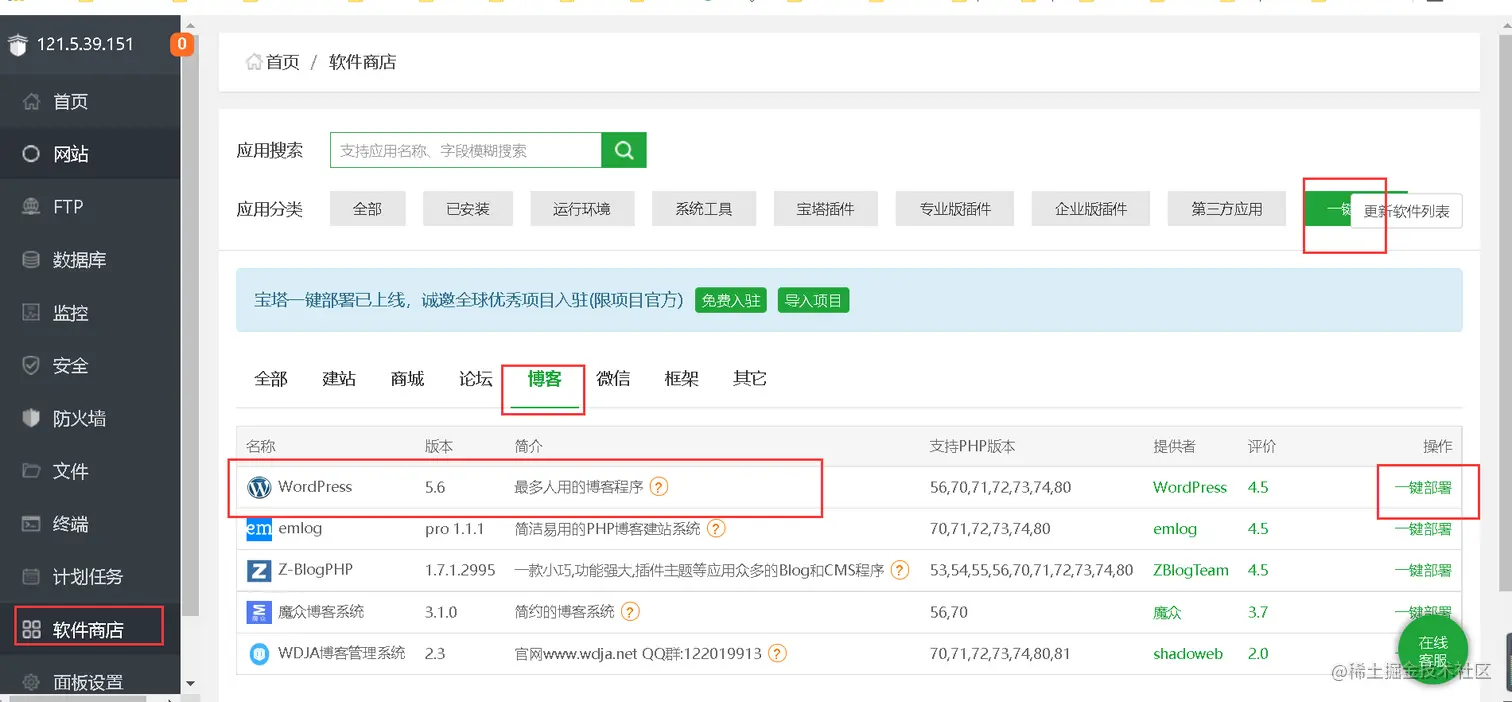
Task: Click the Z-BlogPHP logo icon
Action: [x=259, y=570]
